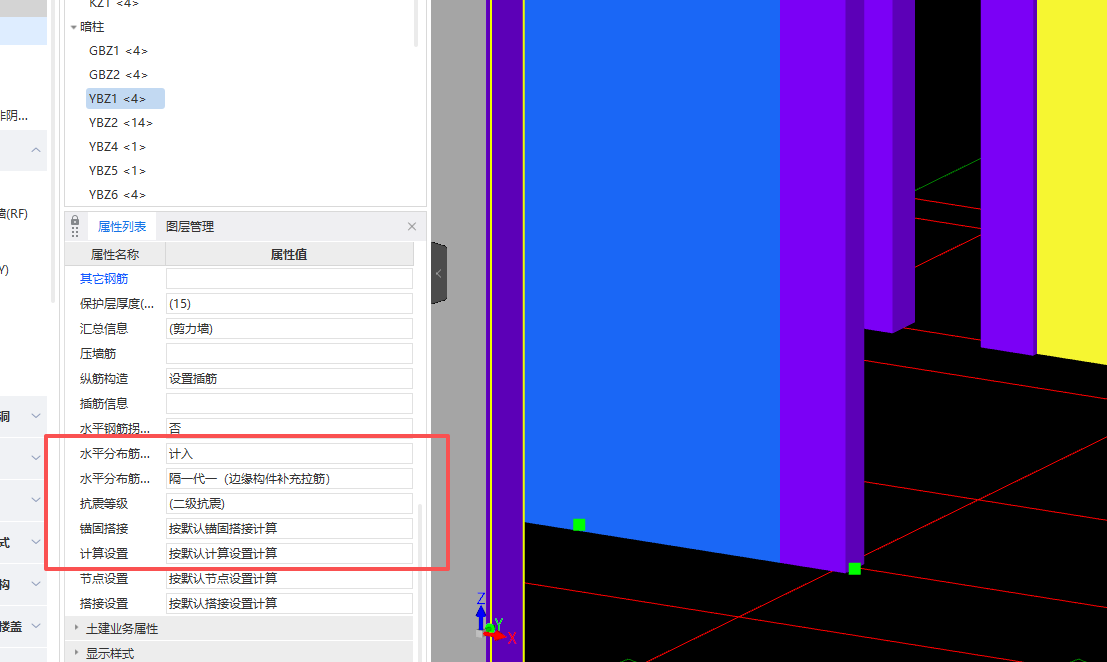Viewport: 1107px width, 662px height.
Task: Click the green point on the blue wall bottom
Action: coord(579,524)
